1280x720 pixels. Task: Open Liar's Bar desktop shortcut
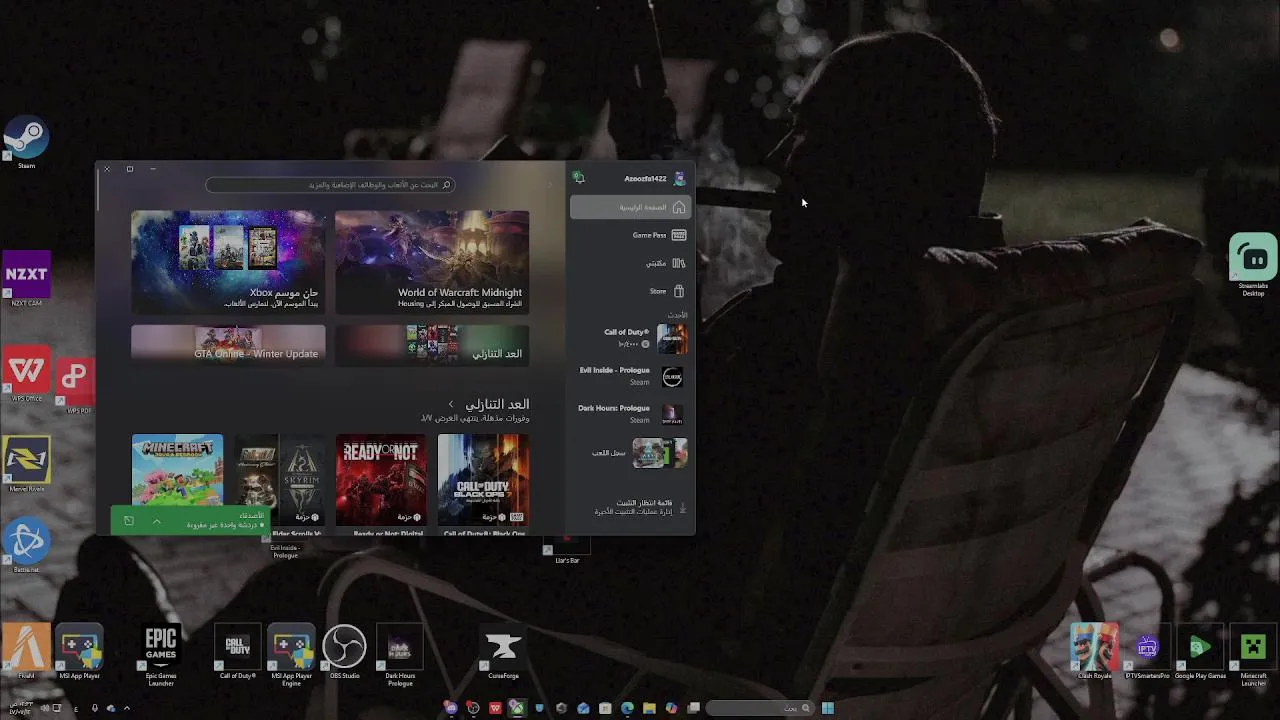567,549
